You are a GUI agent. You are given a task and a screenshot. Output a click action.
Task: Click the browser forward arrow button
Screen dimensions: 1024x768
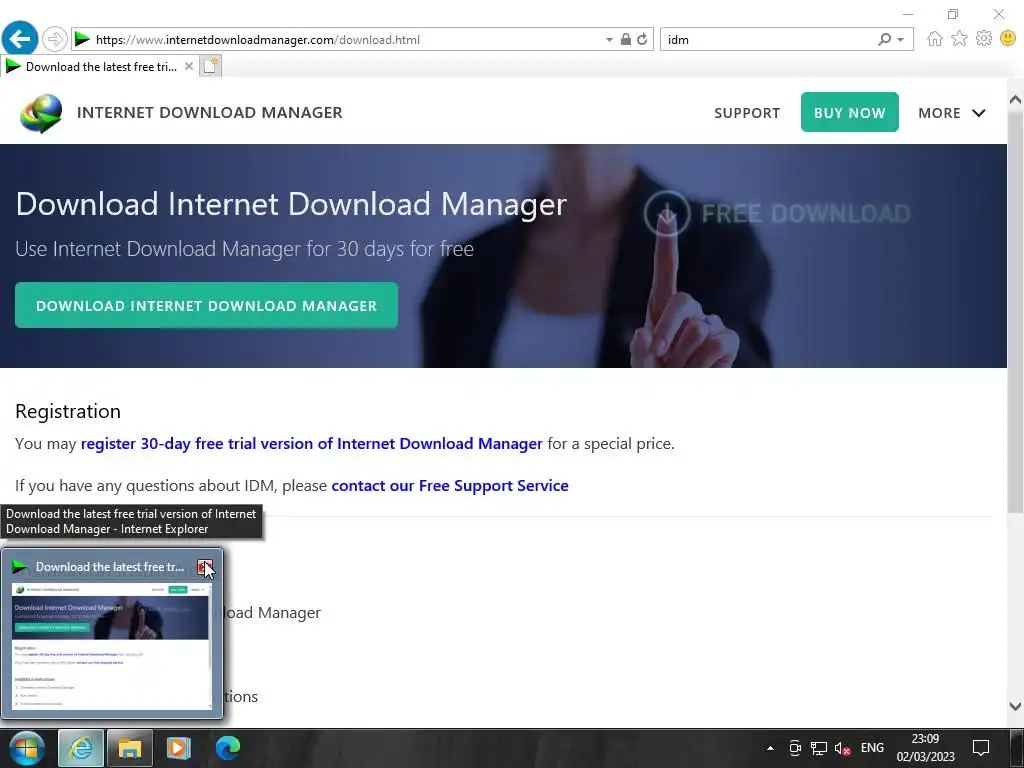tap(55, 39)
